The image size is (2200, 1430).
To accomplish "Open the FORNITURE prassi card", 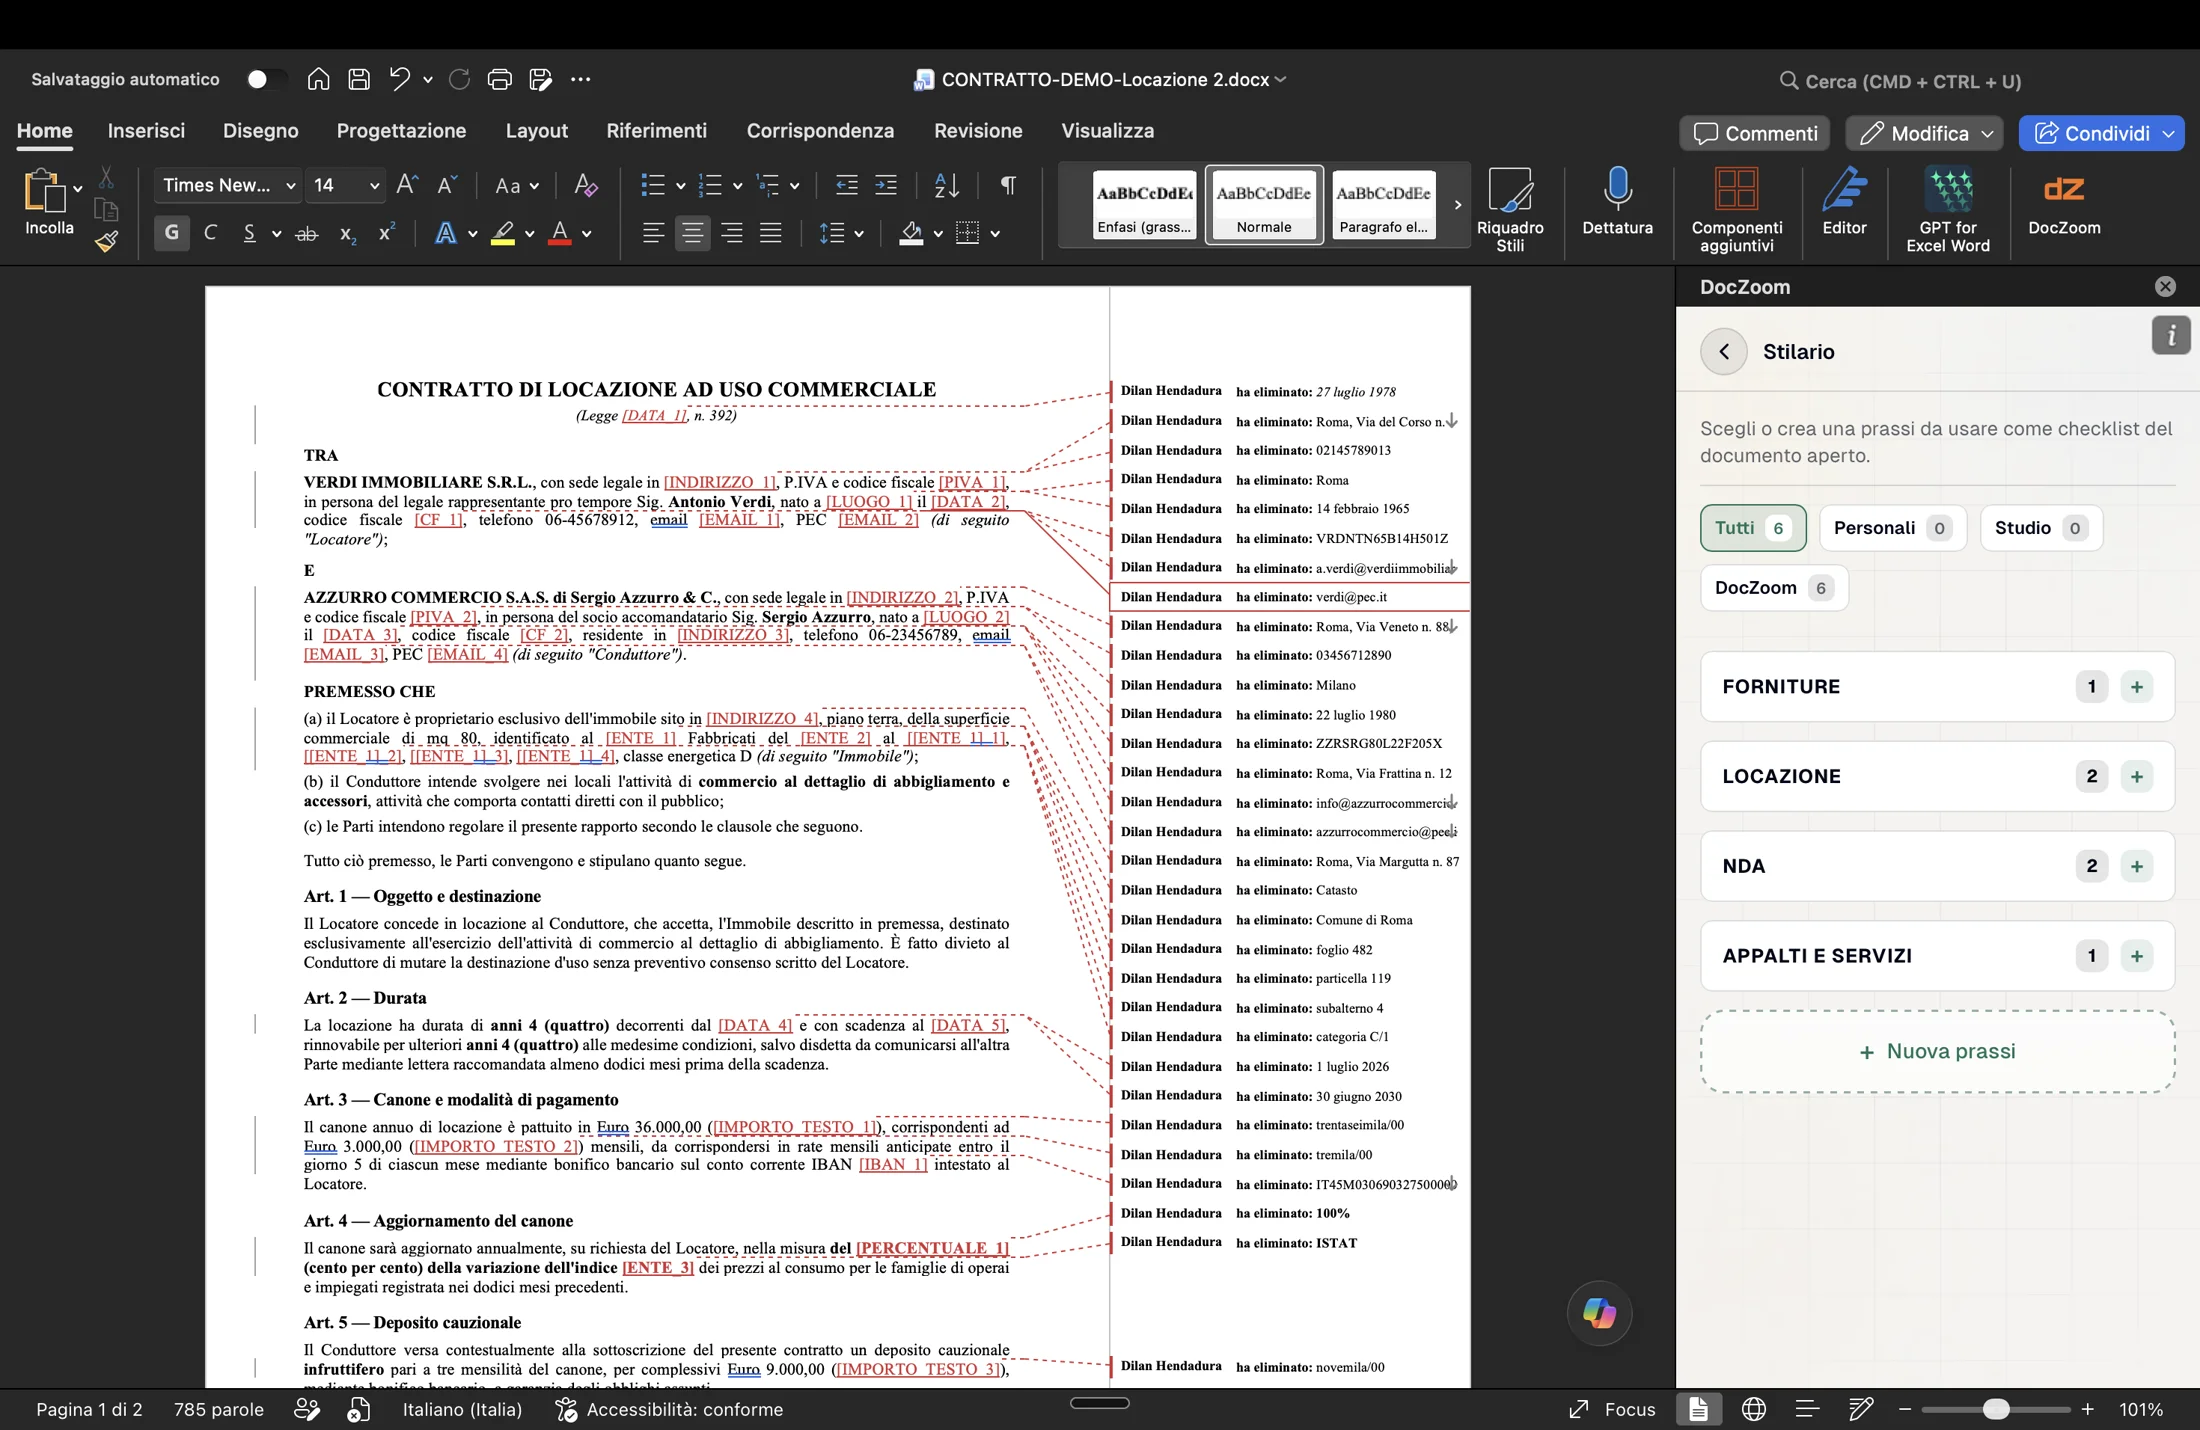I will [1937, 687].
